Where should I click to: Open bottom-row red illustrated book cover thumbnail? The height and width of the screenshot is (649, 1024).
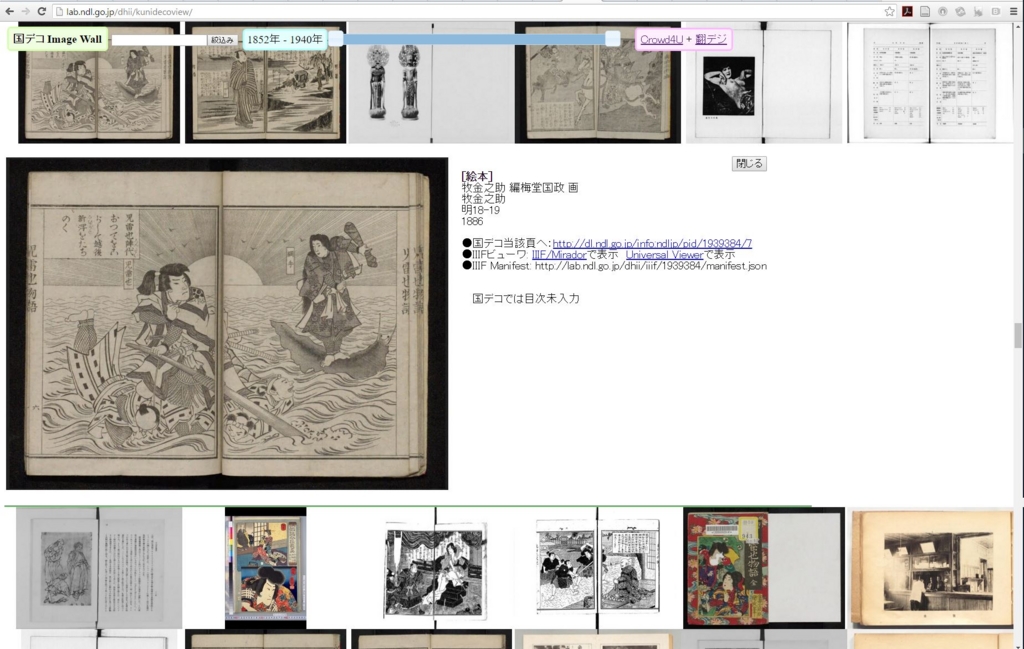click(763, 568)
